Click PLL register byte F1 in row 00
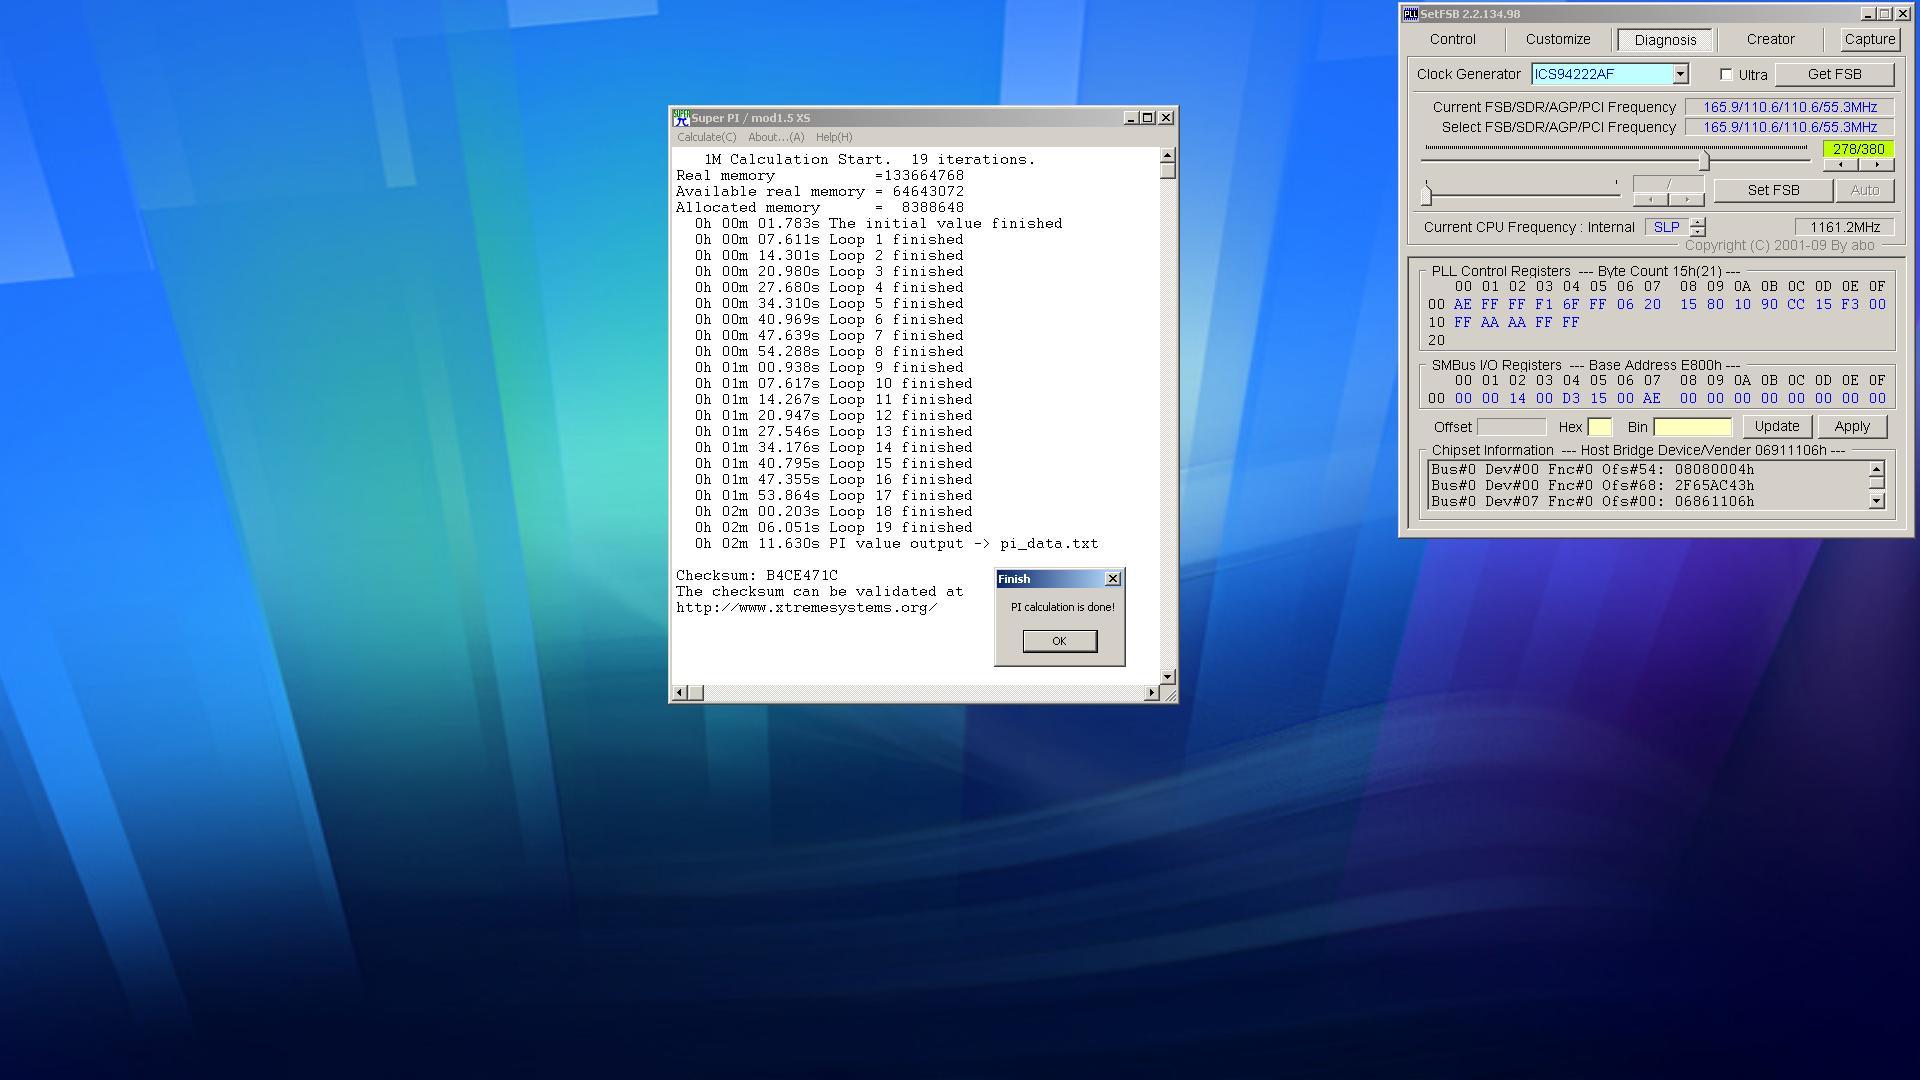 click(x=1544, y=305)
